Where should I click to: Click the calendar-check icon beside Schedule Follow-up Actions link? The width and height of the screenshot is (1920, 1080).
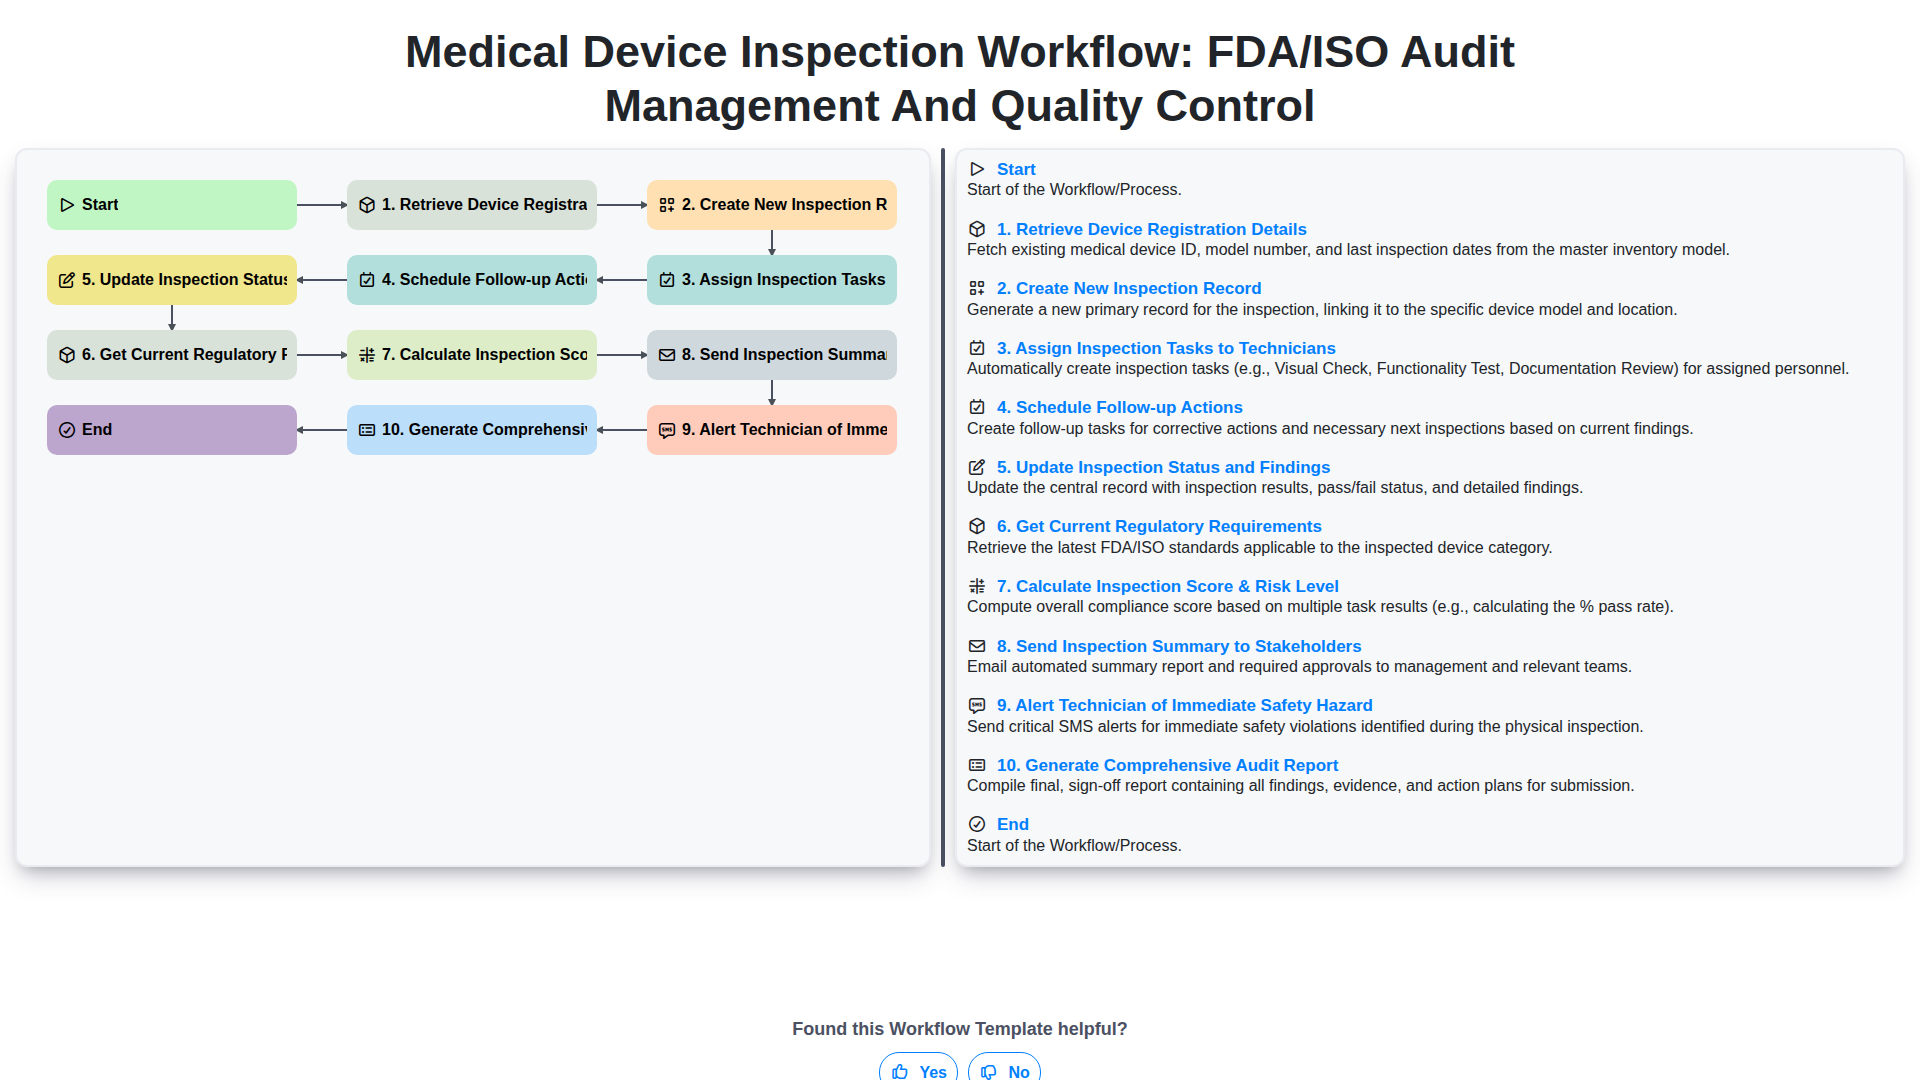pos(977,407)
